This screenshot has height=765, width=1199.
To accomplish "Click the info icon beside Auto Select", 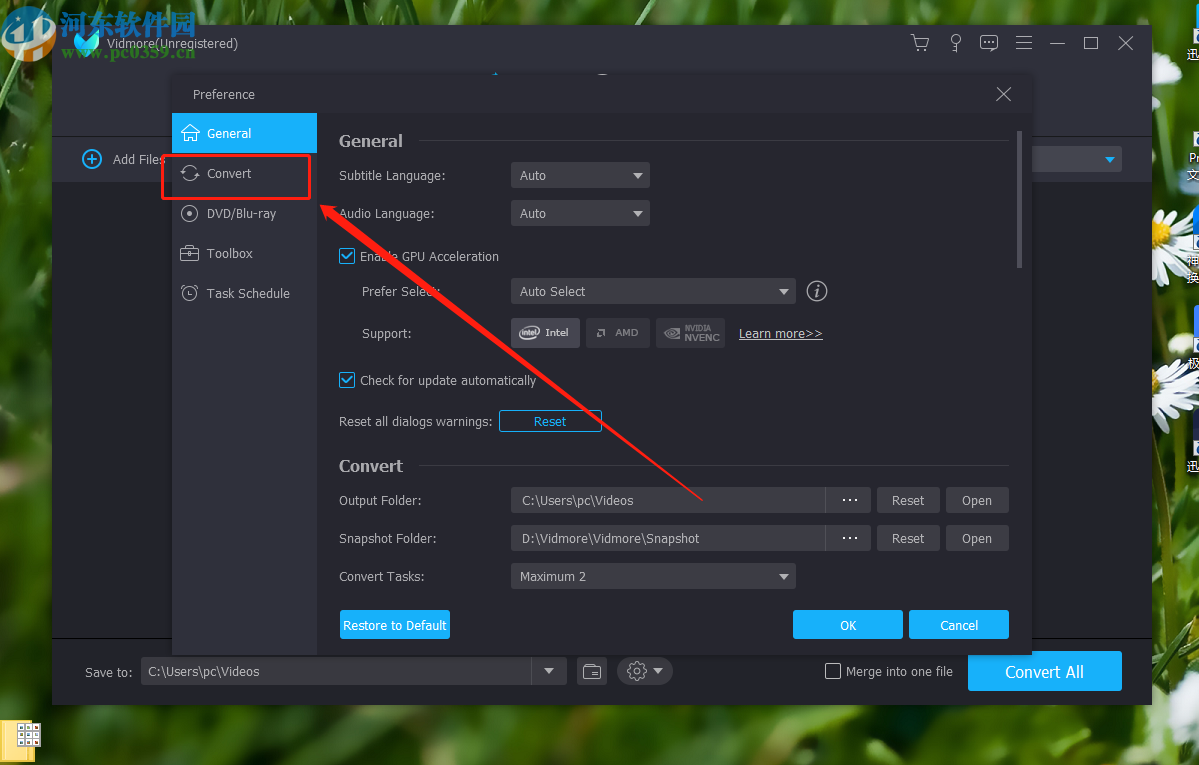I will (817, 291).
